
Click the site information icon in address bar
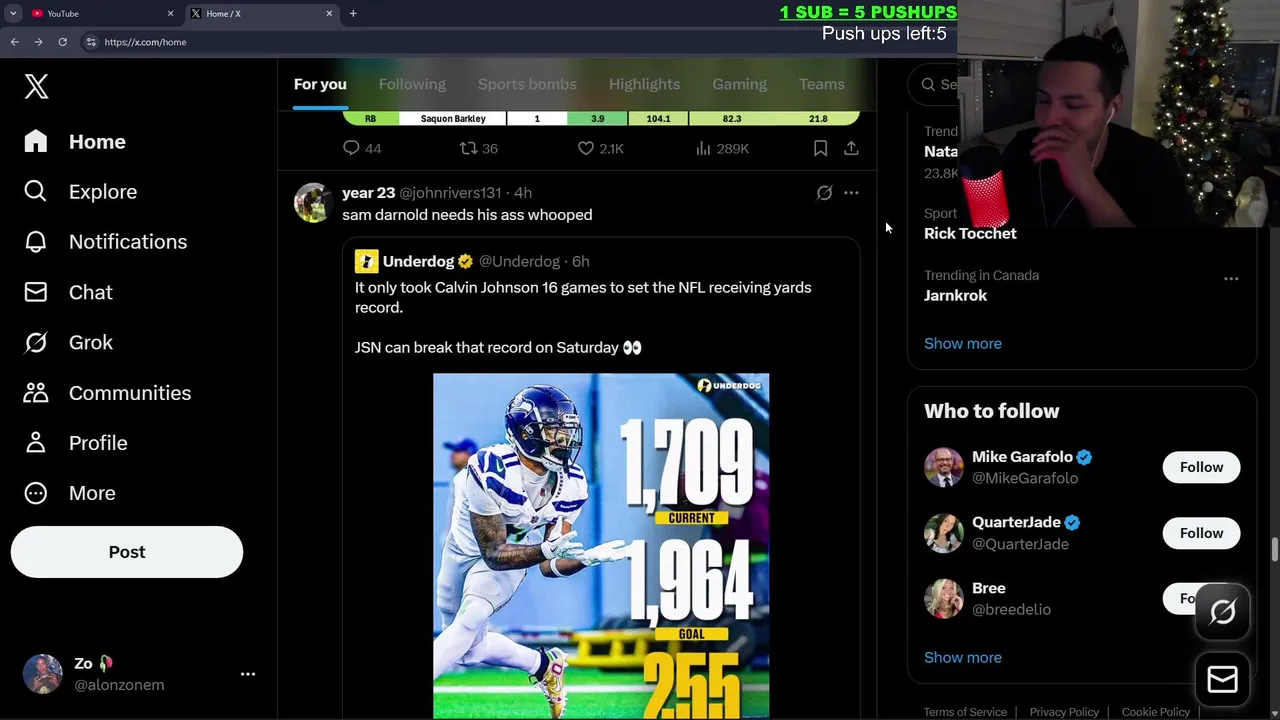click(91, 42)
